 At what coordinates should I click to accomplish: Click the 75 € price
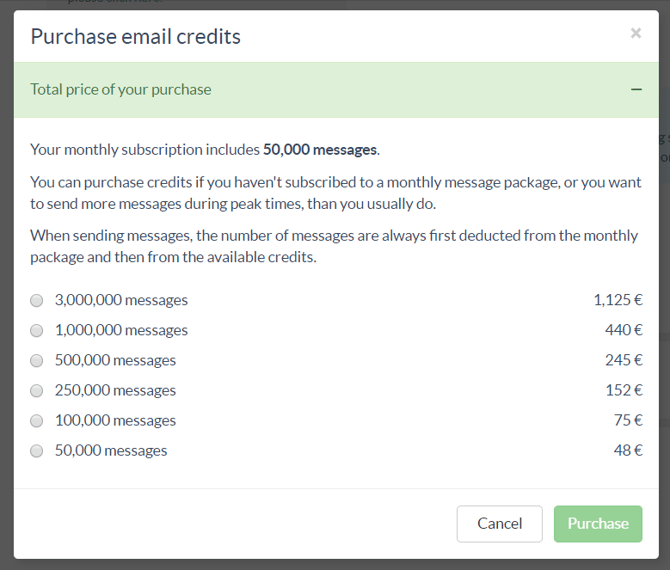[628, 420]
